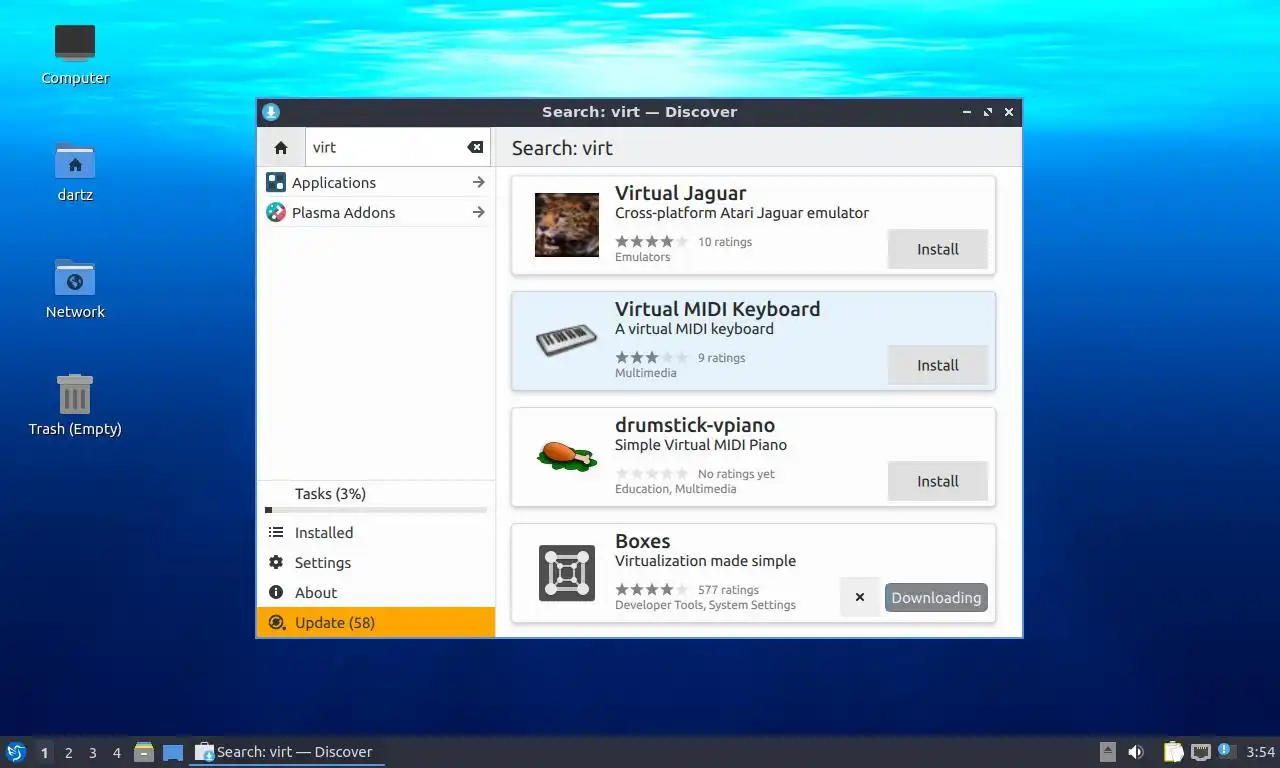Click the Applications category icon
1280x768 pixels.
click(276, 182)
